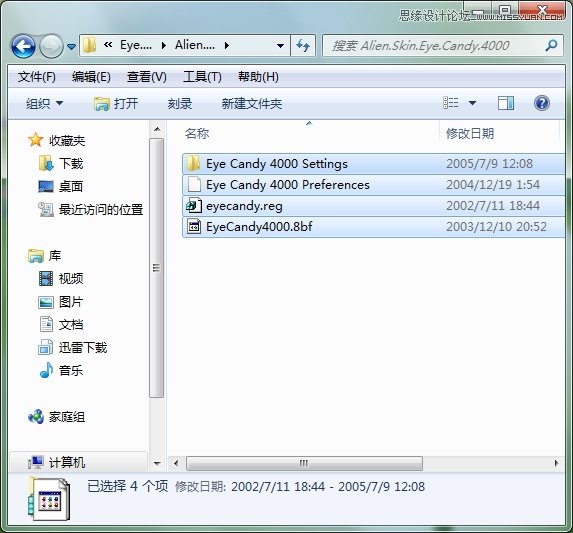Open the 文件(F) menu
Viewport: 573px width, 533px height.
[37, 77]
